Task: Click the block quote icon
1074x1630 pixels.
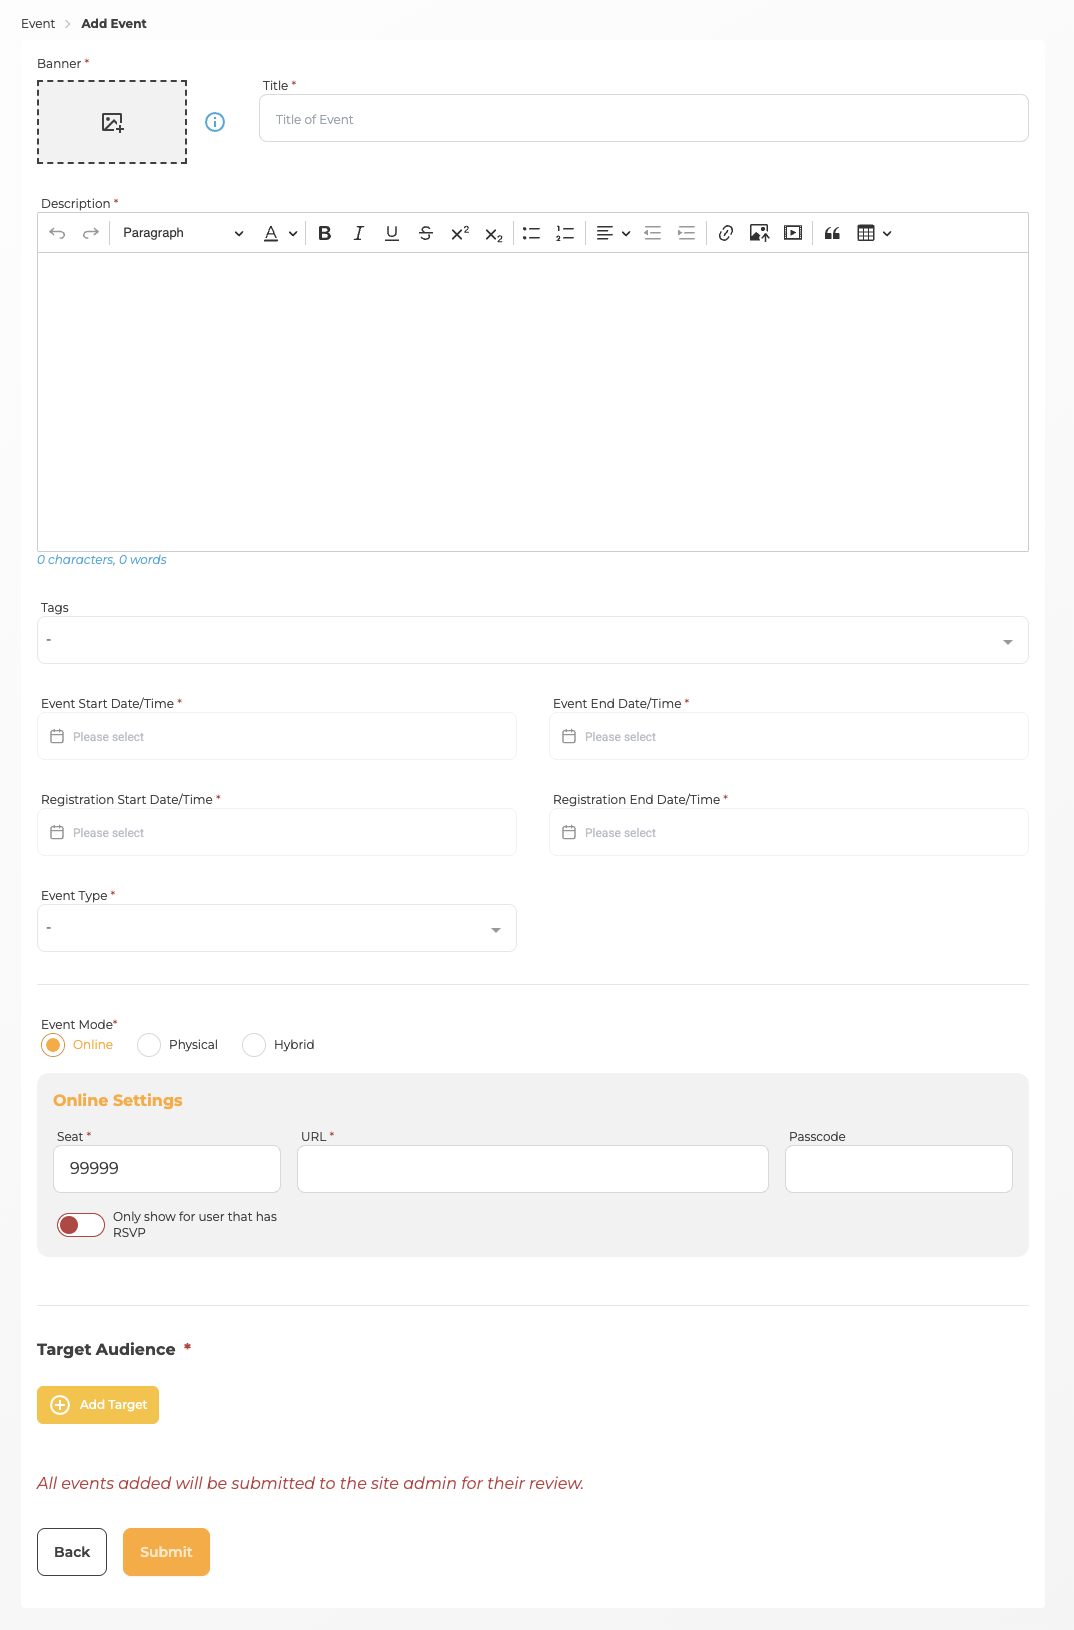Action: (x=832, y=233)
